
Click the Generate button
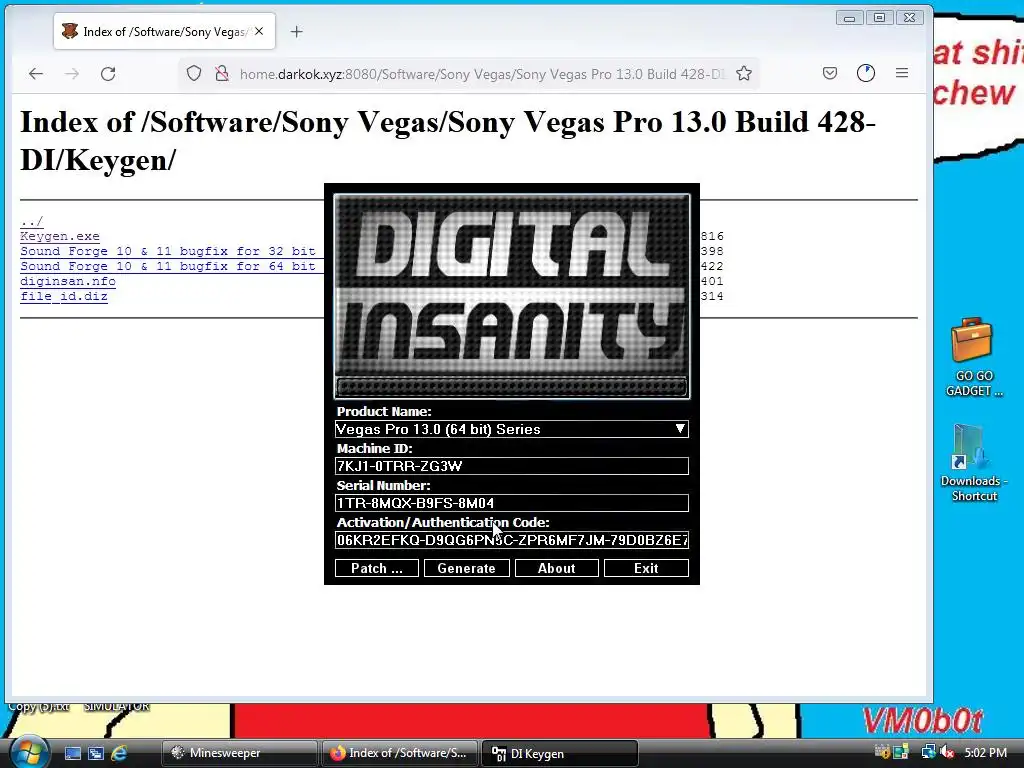pyautogui.click(x=466, y=568)
